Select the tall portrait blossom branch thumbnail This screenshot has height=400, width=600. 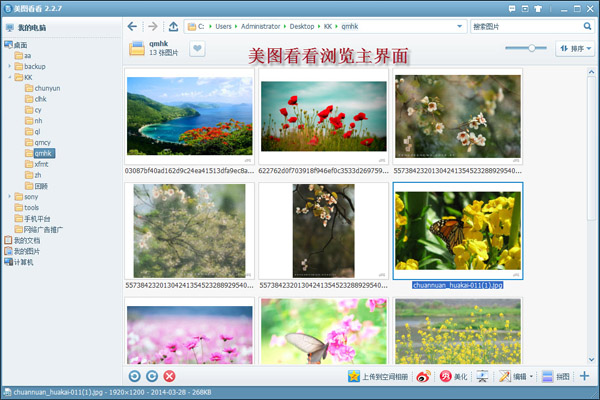324,231
